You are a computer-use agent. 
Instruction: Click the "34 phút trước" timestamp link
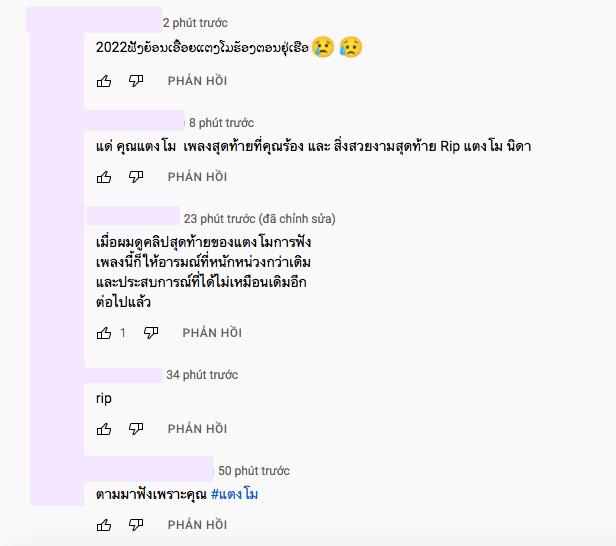[x=202, y=375]
